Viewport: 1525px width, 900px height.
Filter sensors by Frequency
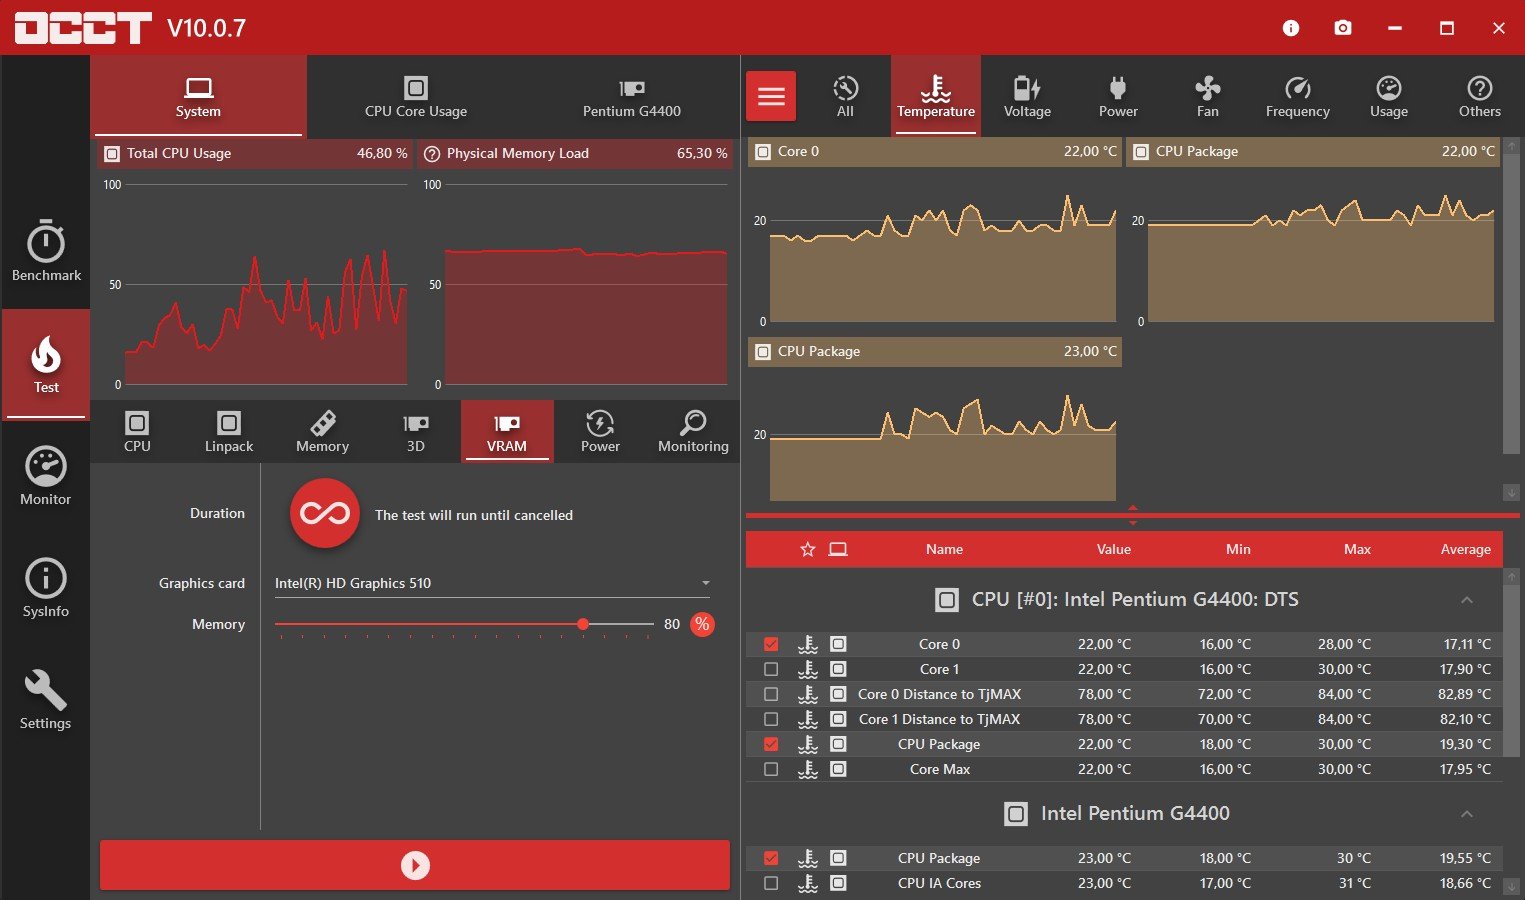pos(1298,96)
